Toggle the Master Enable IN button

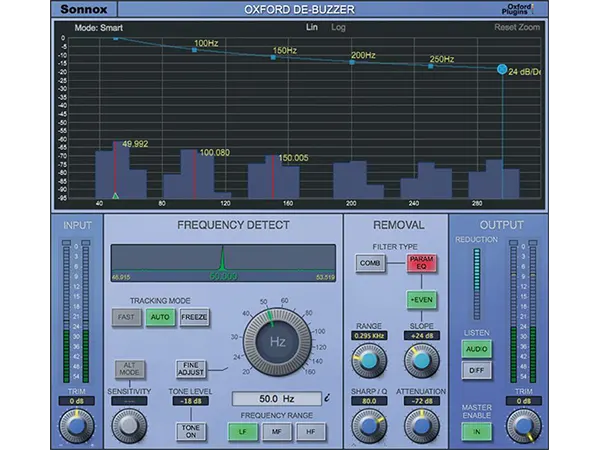click(x=476, y=432)
